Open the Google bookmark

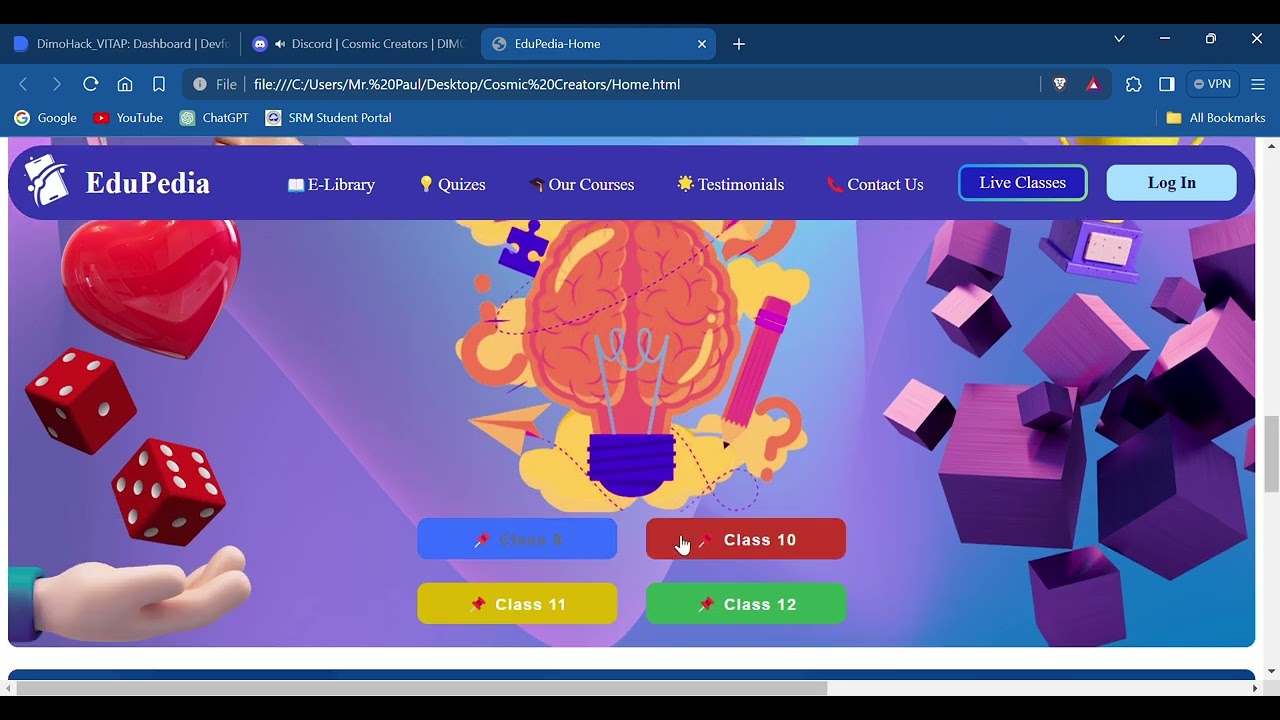[x=45, y=118]
